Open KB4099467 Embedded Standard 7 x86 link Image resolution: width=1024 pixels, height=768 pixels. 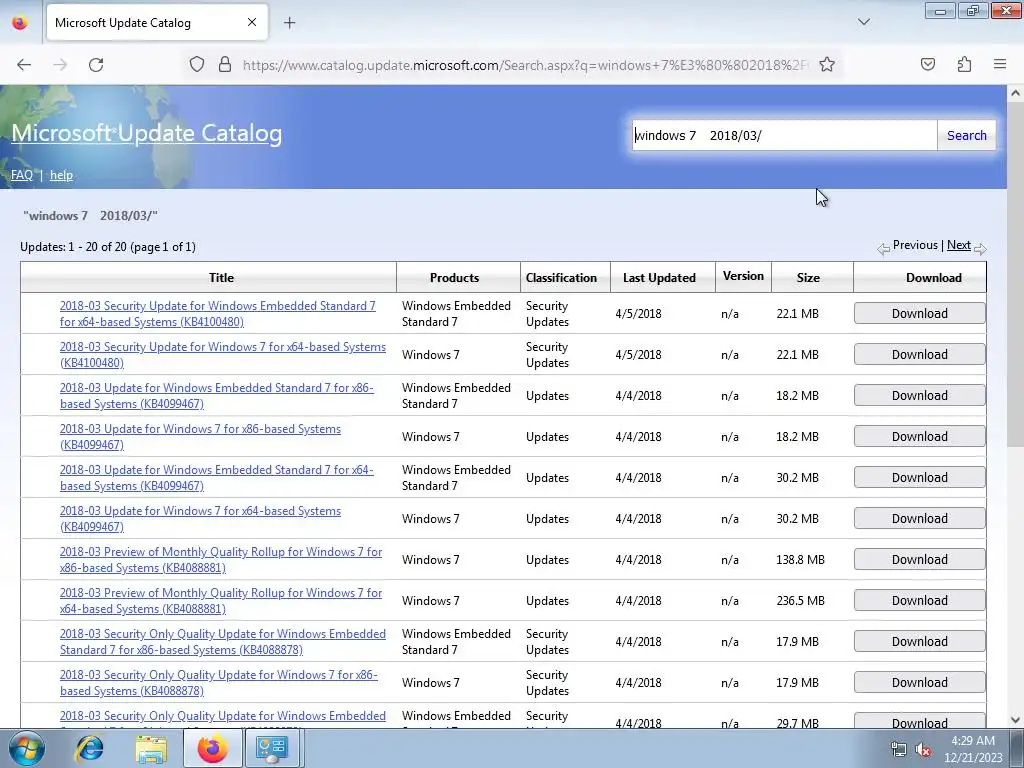click(217, 396)
